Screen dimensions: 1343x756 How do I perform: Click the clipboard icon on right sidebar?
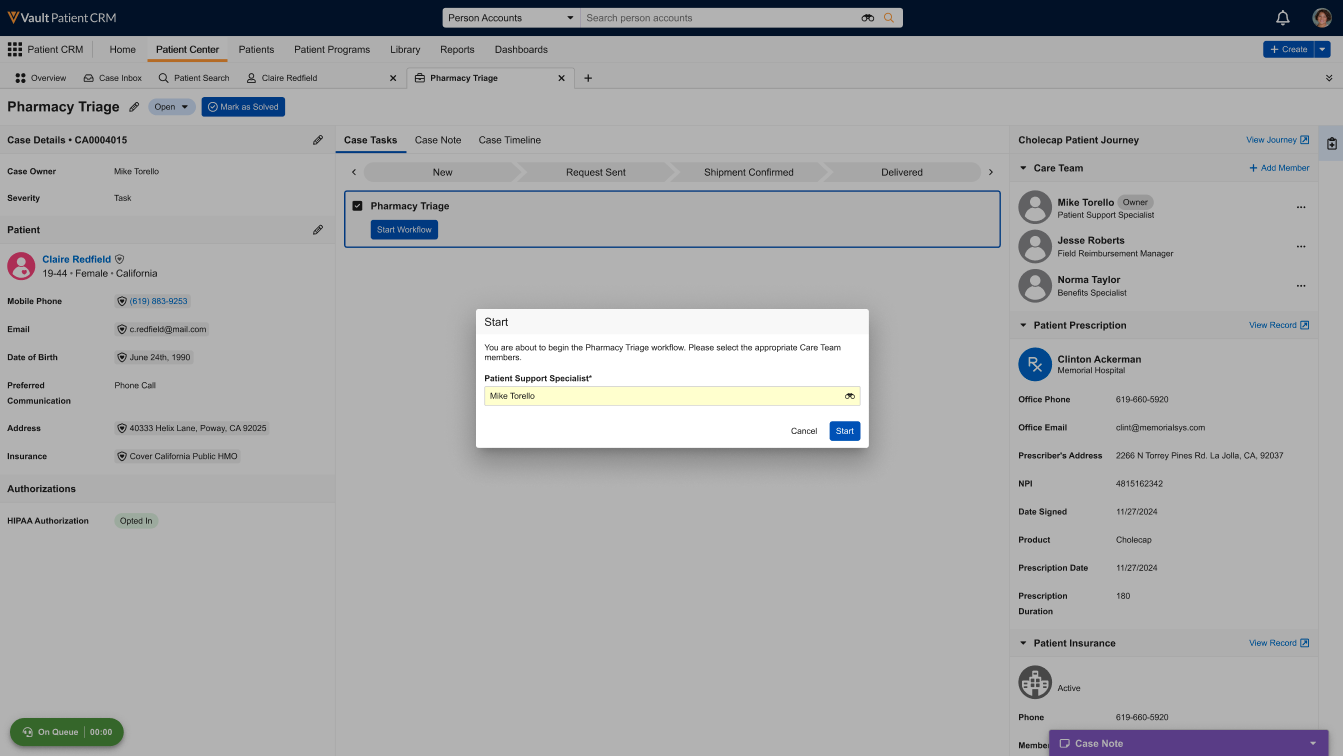point(1332,144)
